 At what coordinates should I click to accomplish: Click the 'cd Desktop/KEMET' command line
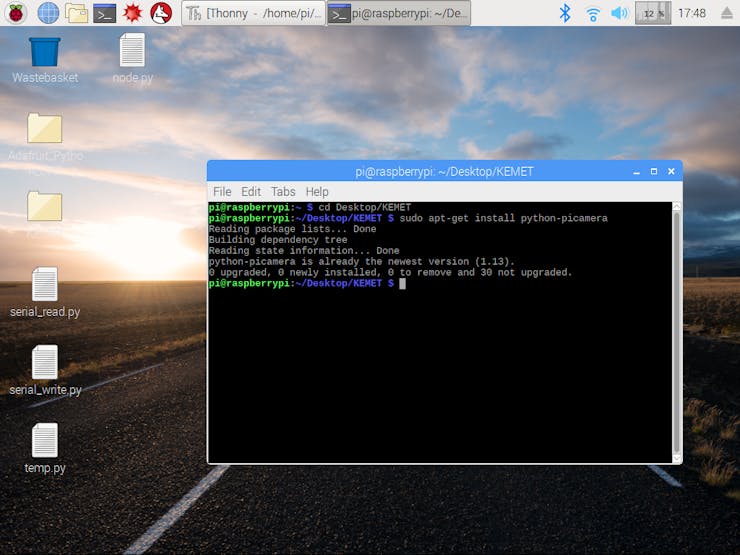pyautogui.click(x=364, y=207)
